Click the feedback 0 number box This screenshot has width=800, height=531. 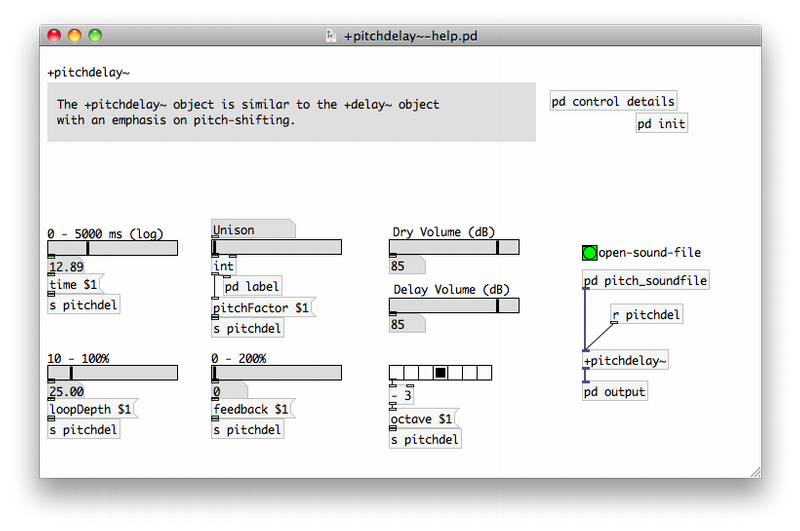(x=229, y=391)
